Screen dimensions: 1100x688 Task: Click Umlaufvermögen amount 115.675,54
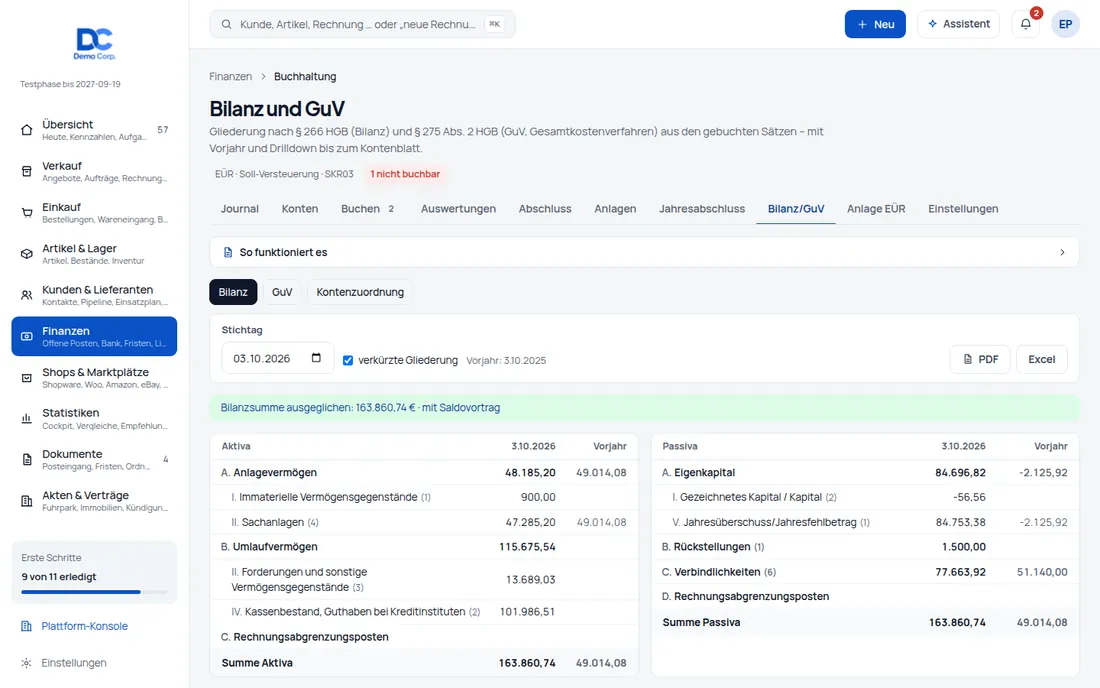pyautogui.click(x=527, y=547)
